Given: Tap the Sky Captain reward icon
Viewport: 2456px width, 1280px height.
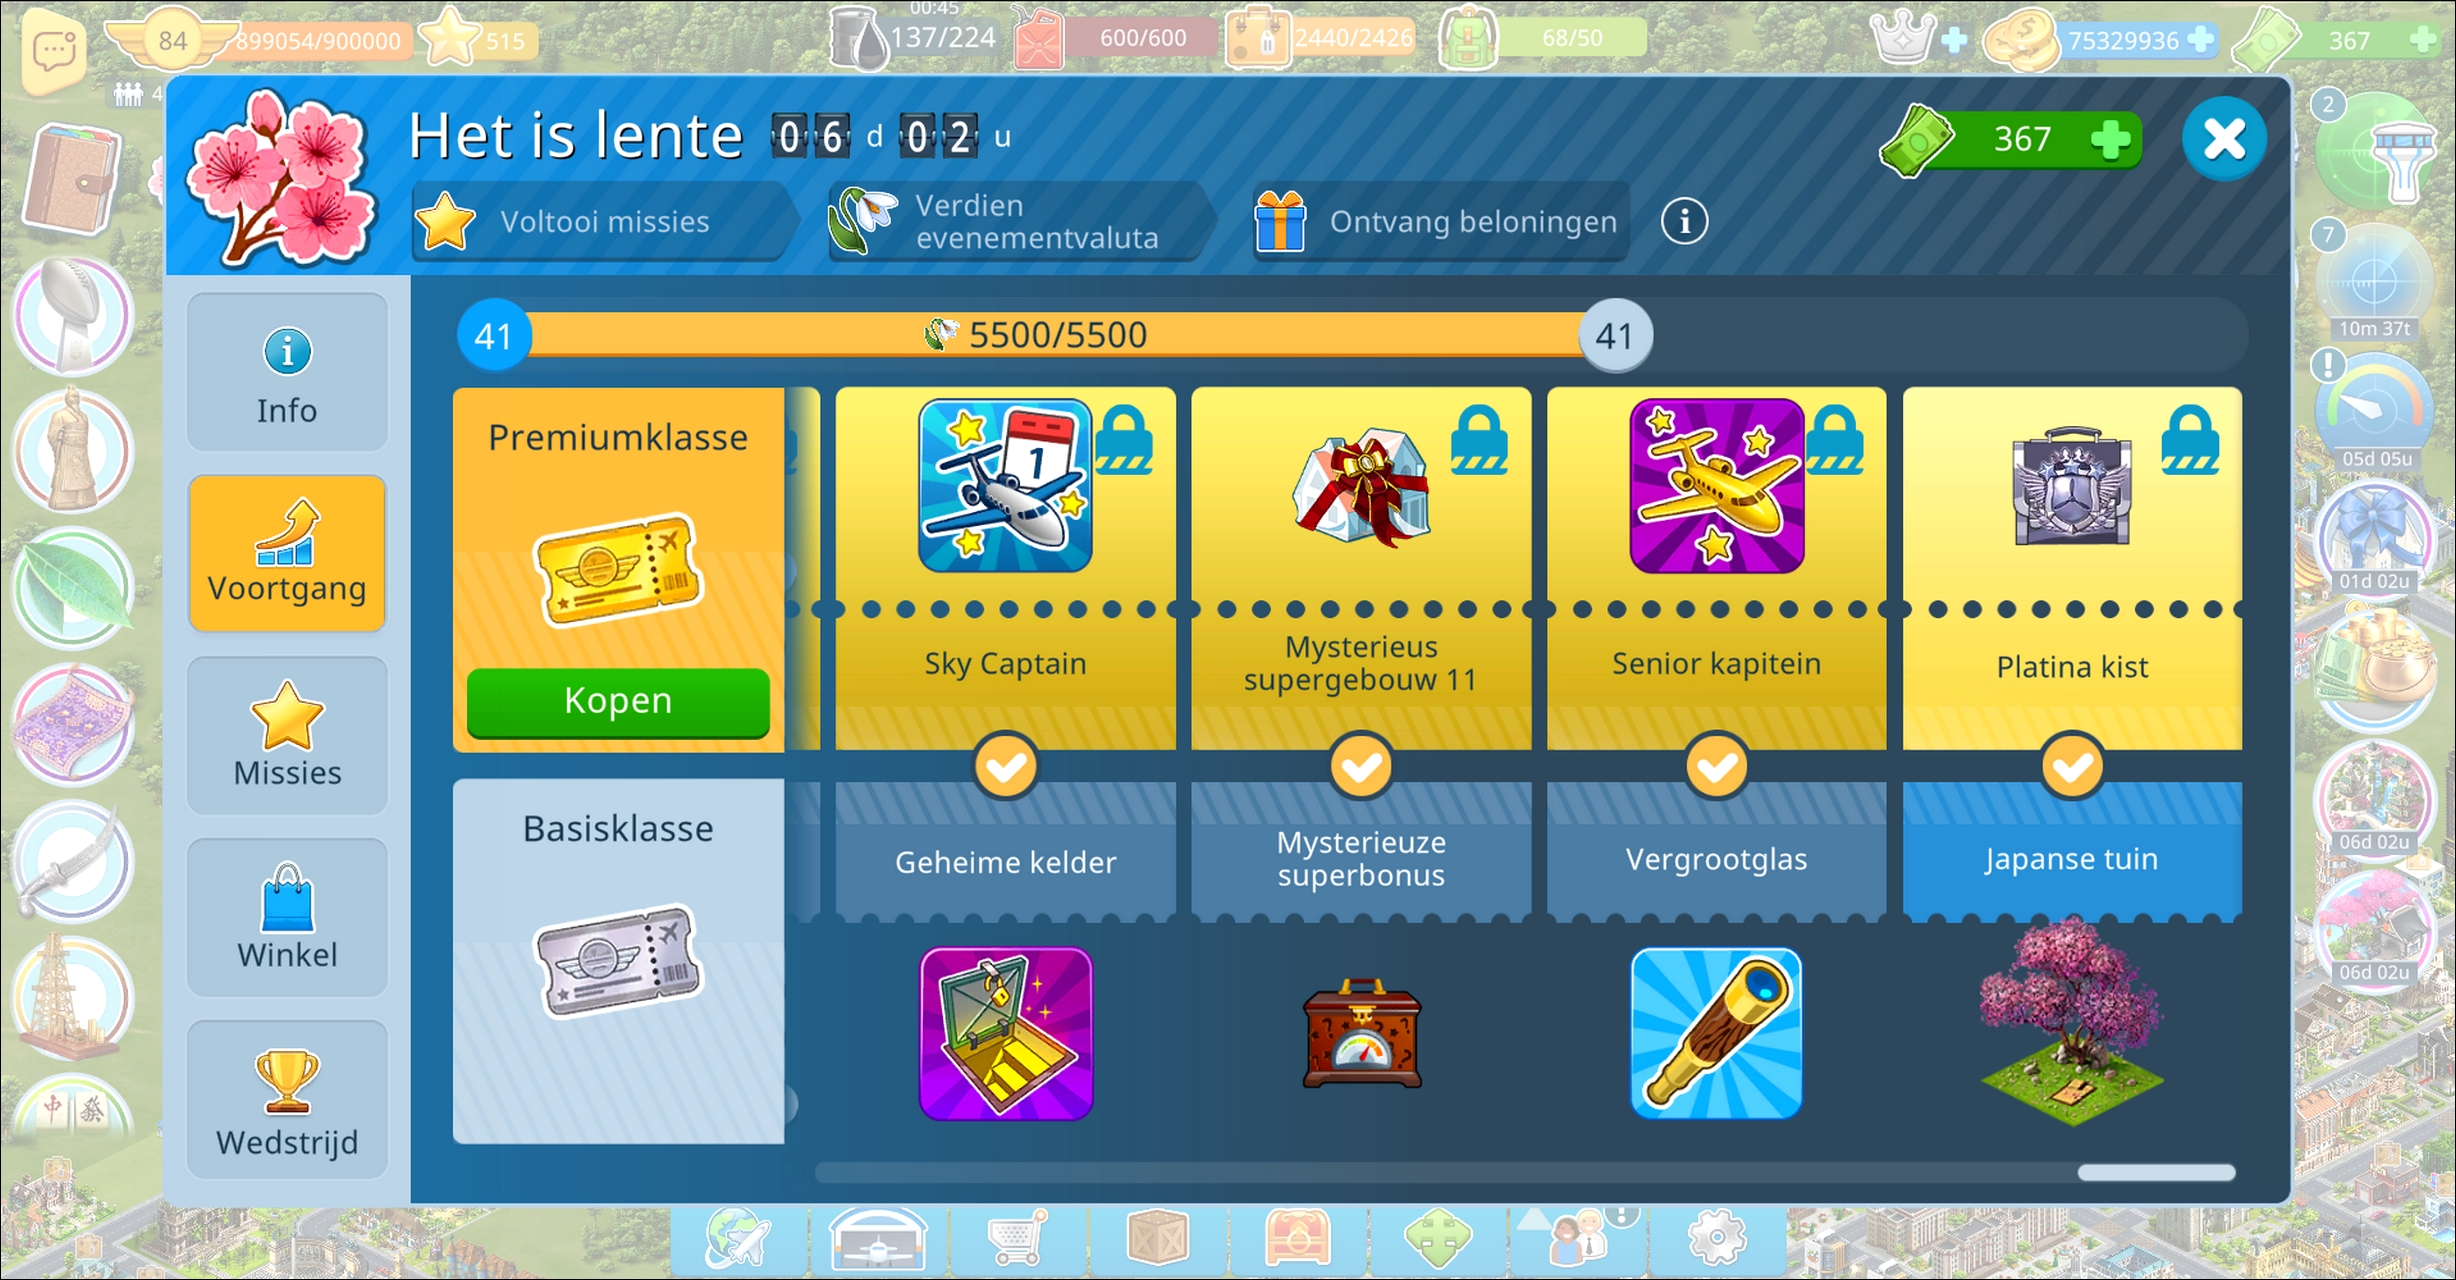Looking at the screenshot, I should pos(1005,486).
